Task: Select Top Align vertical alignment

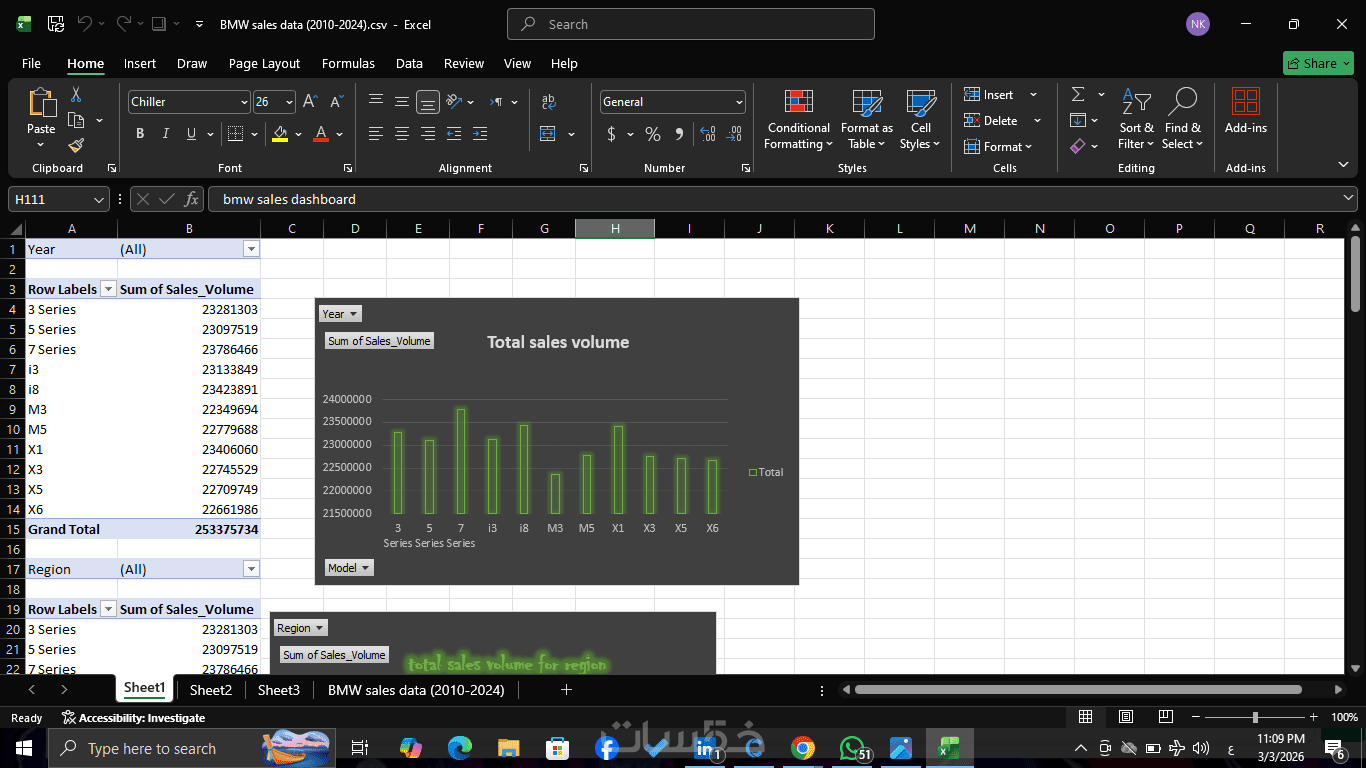Action: pos(376,102)
